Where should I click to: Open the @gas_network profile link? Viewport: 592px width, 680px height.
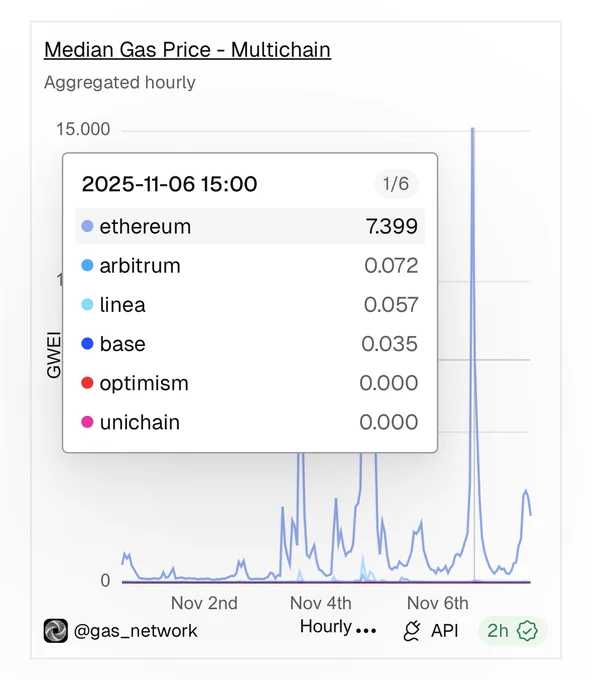tap(135, 631)
